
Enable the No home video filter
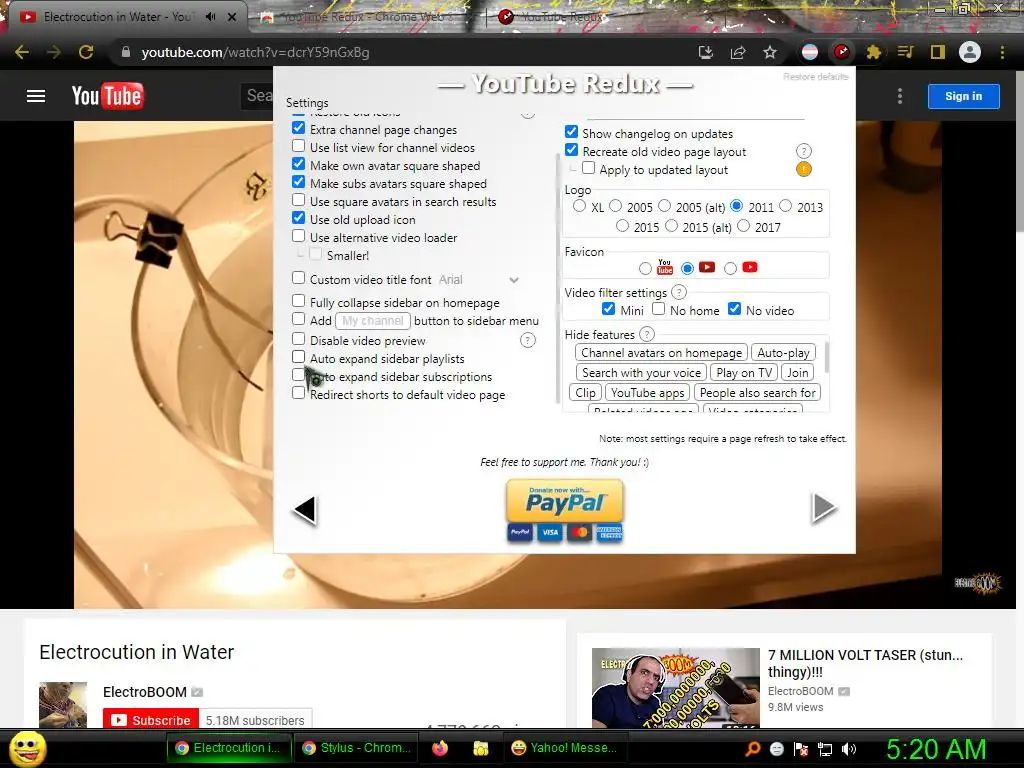coord(658,309)
